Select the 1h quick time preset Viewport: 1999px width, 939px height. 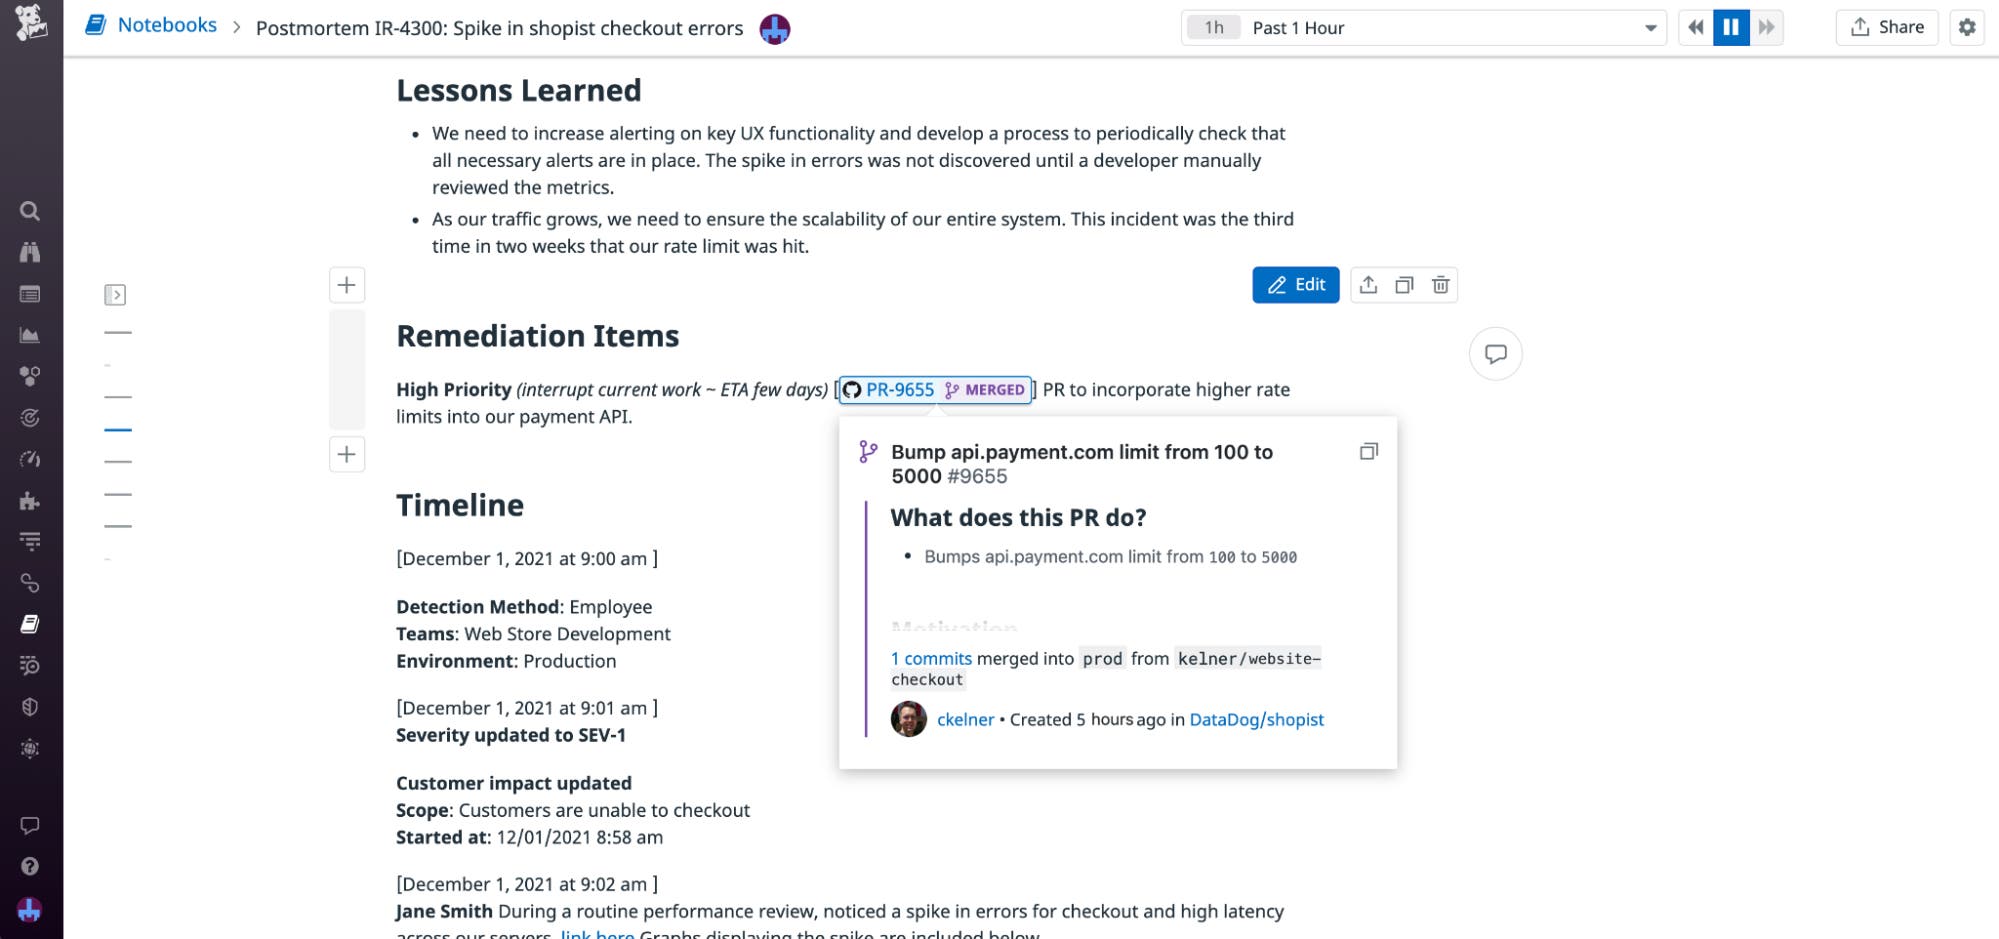tap(1213, 27)
